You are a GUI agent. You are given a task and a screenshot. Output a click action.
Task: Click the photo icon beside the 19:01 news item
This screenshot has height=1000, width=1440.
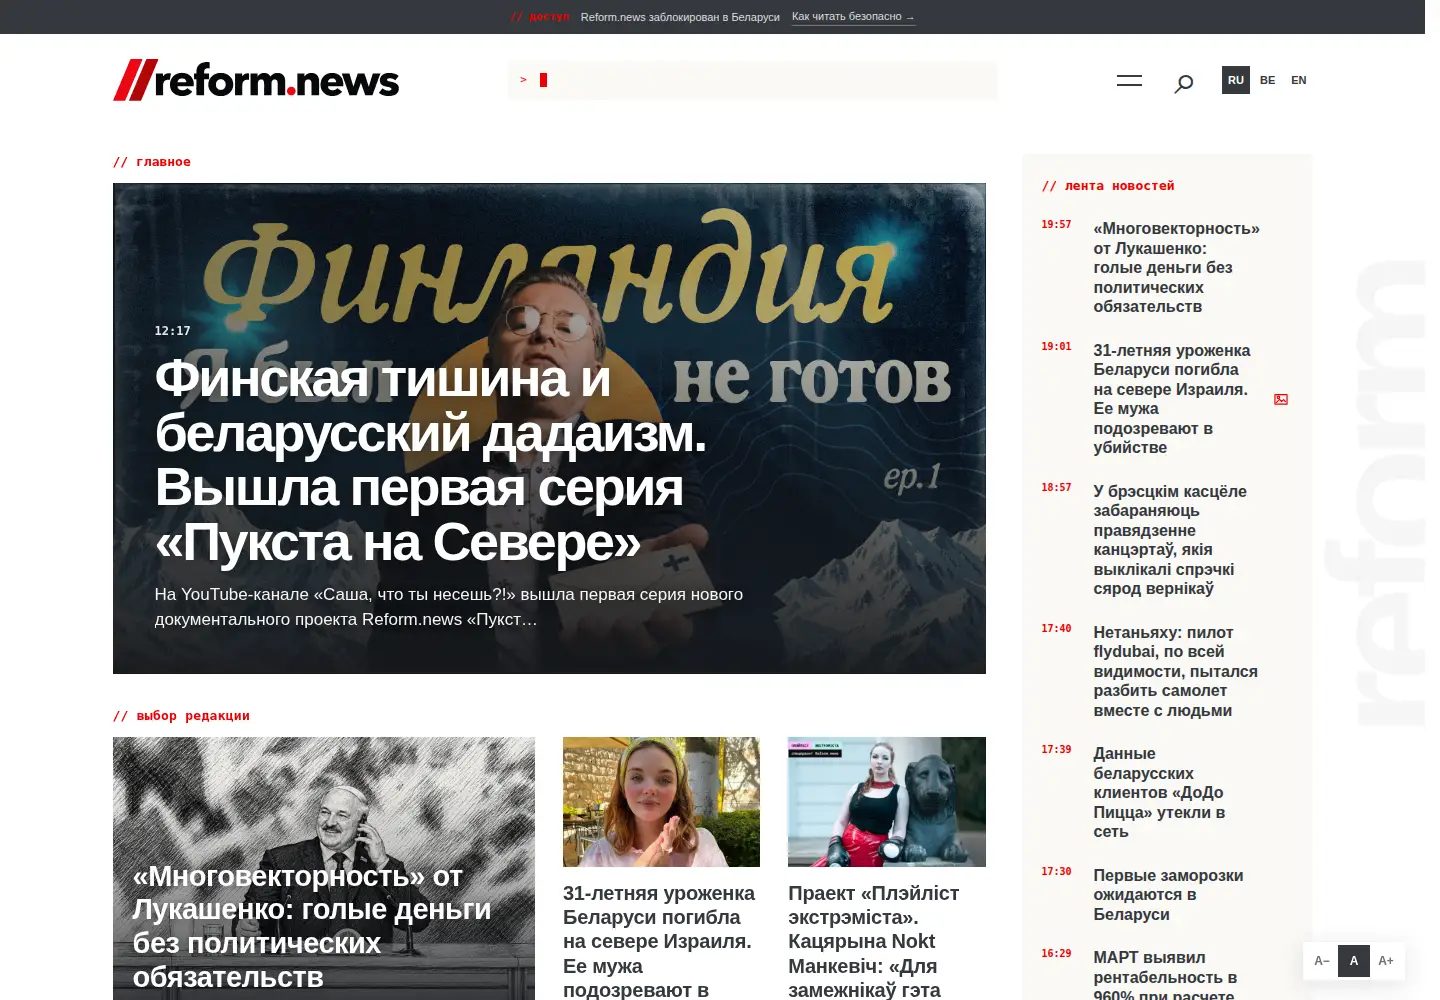pos(1281,399)
